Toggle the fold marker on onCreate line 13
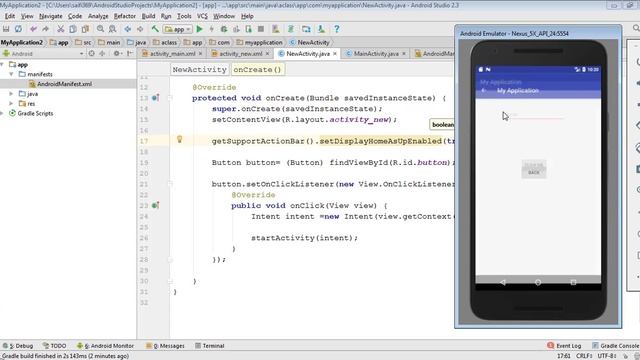The image size is (640, 360). pos(170,98)
